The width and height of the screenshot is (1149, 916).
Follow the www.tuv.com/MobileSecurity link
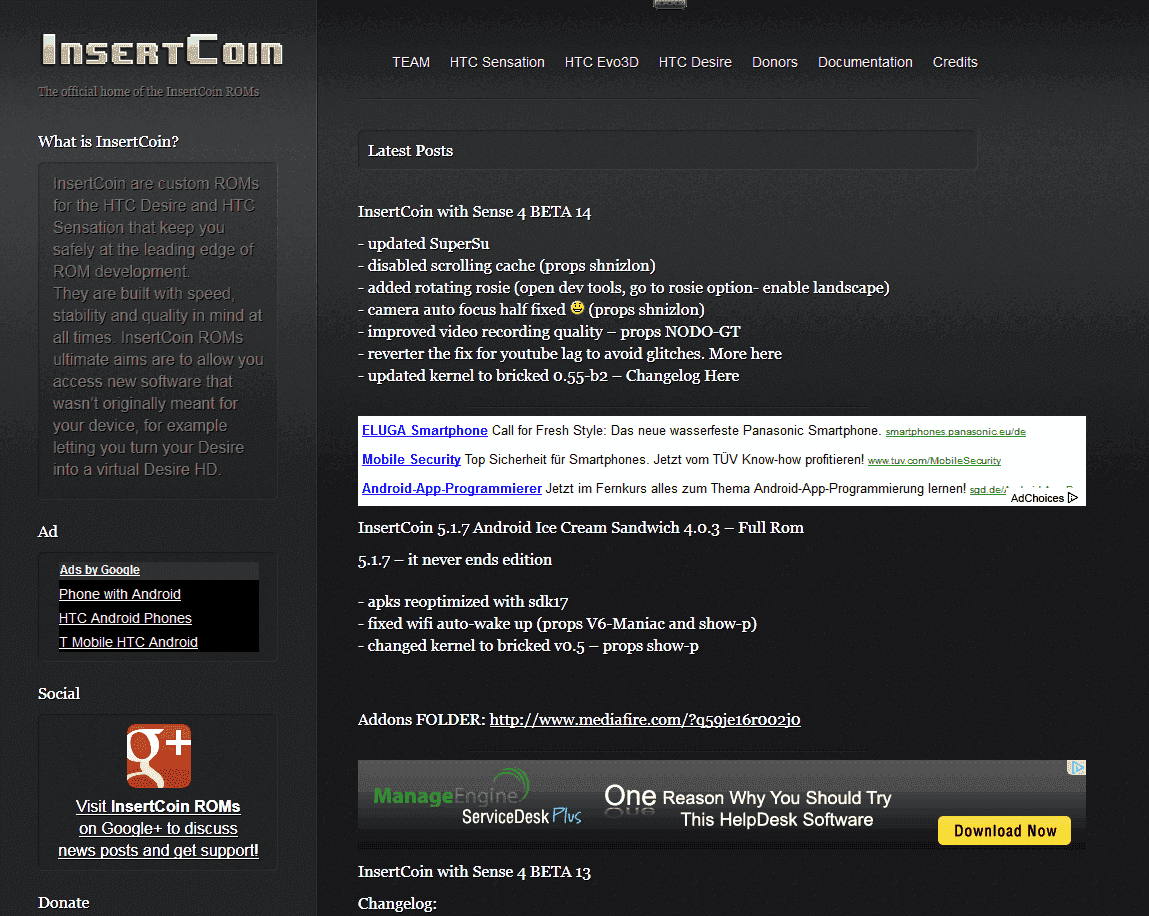934,461
